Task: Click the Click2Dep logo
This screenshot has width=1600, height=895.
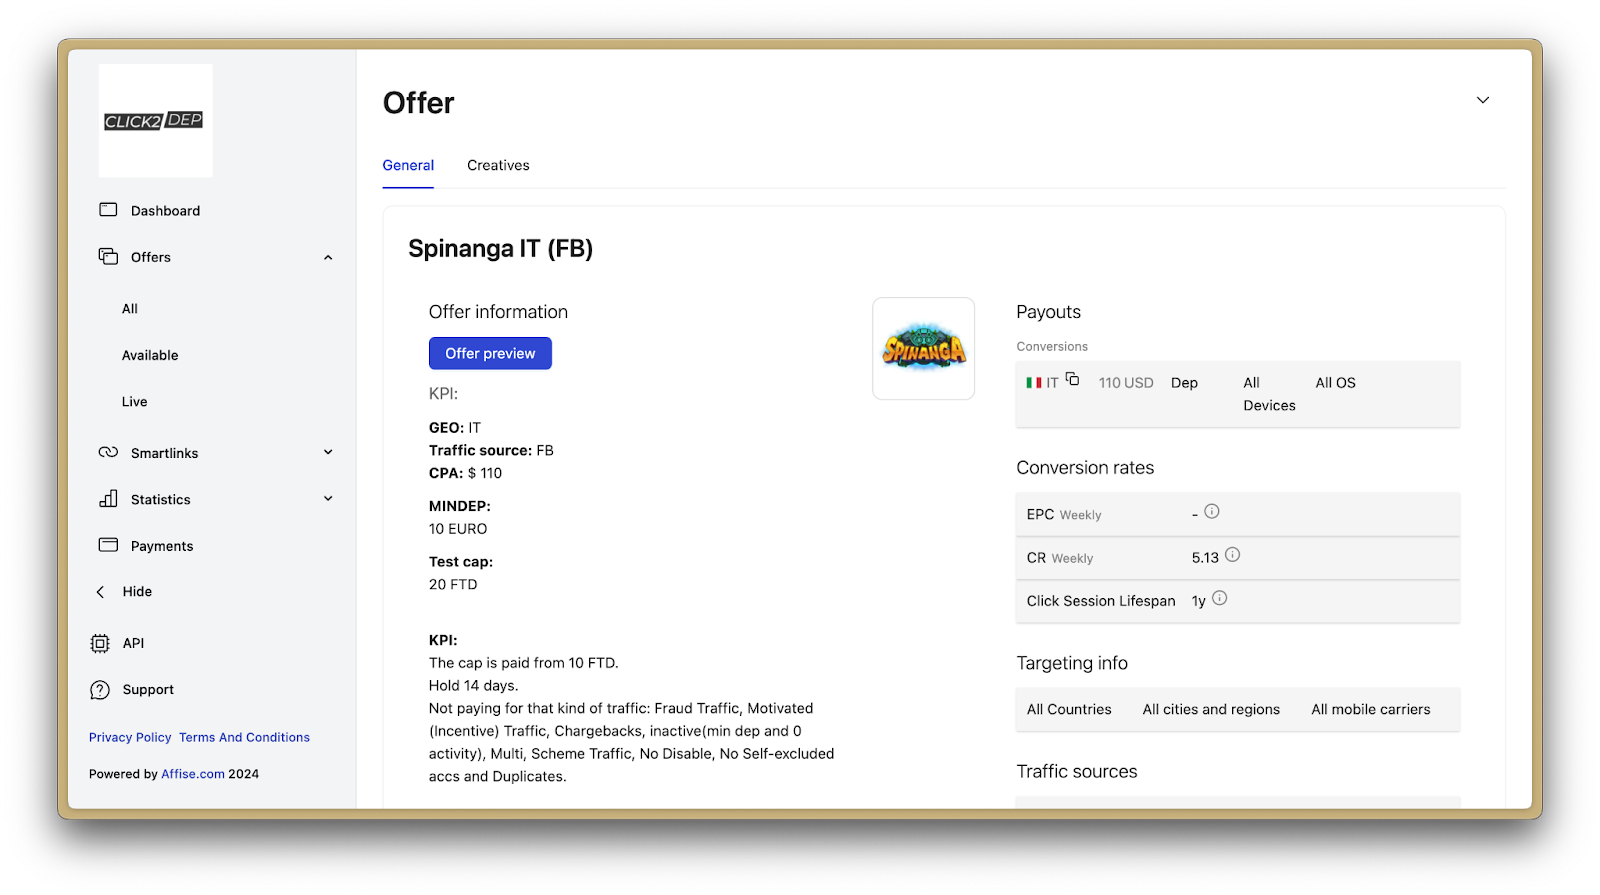Action: pyautogui.click(x=155, y=121)
